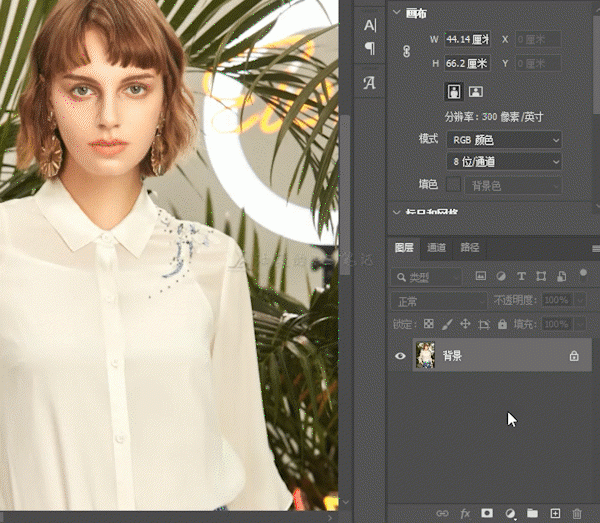
Task: Delete layer with trash icon
Action: [577, 513]
